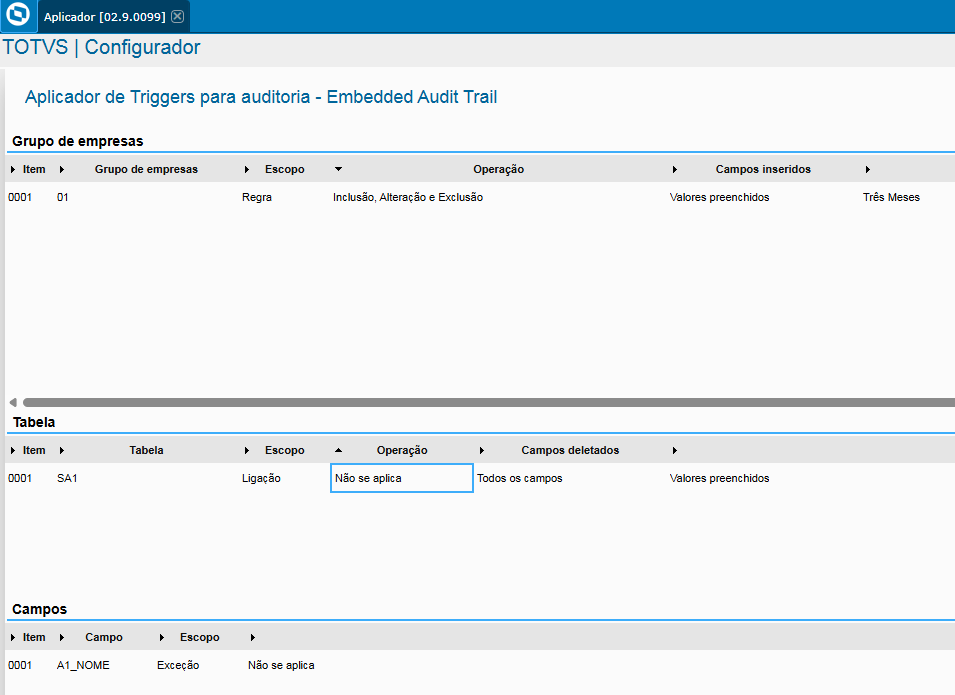Select Três Meses cell
This screenshot has width=955, height=695.
pyautogui.click(x=891, y=197)
